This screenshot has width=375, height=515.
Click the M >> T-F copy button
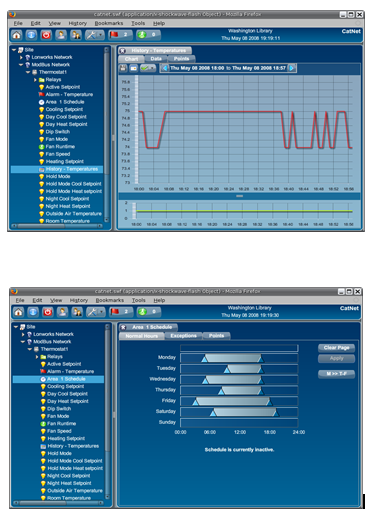click(x=336, y=374)
